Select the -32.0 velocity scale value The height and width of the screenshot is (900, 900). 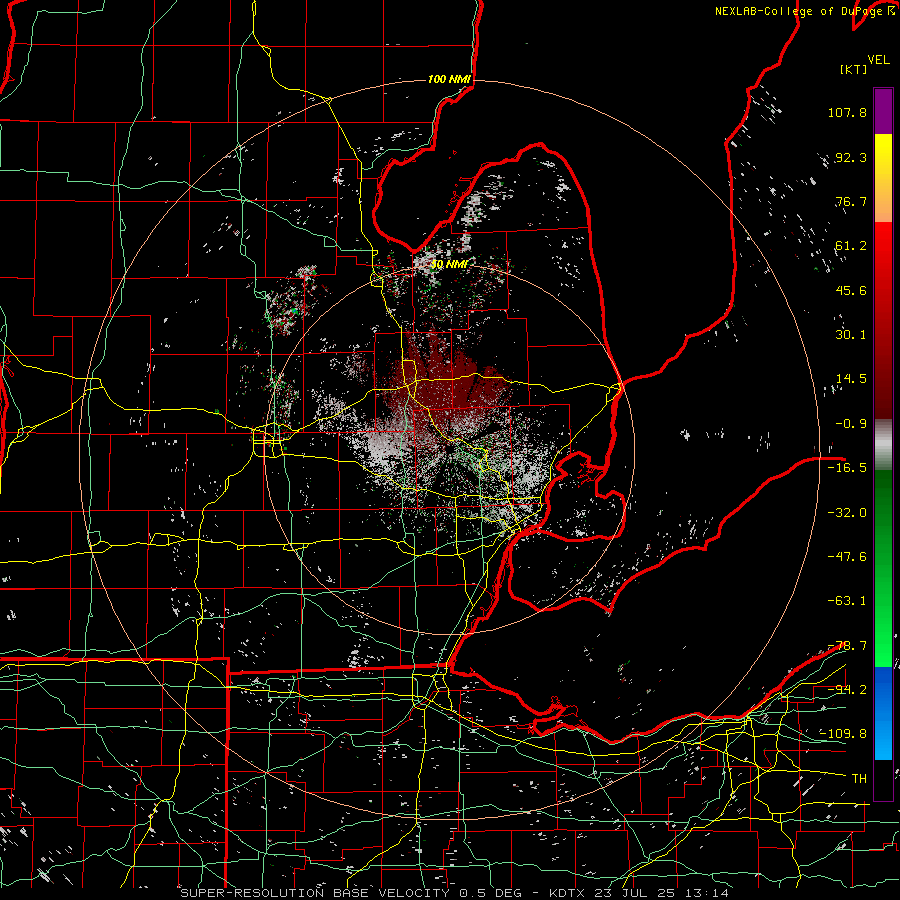pos(847,512)
